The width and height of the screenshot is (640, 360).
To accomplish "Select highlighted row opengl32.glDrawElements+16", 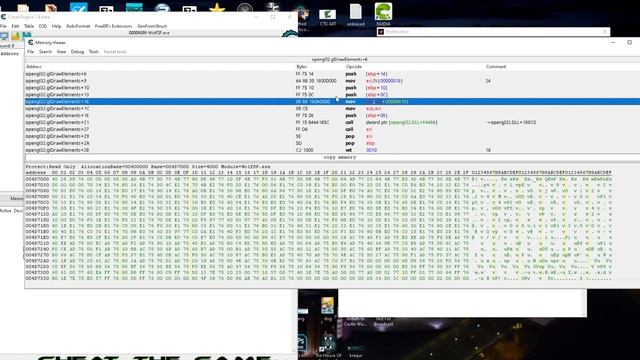I will [332, 102].
